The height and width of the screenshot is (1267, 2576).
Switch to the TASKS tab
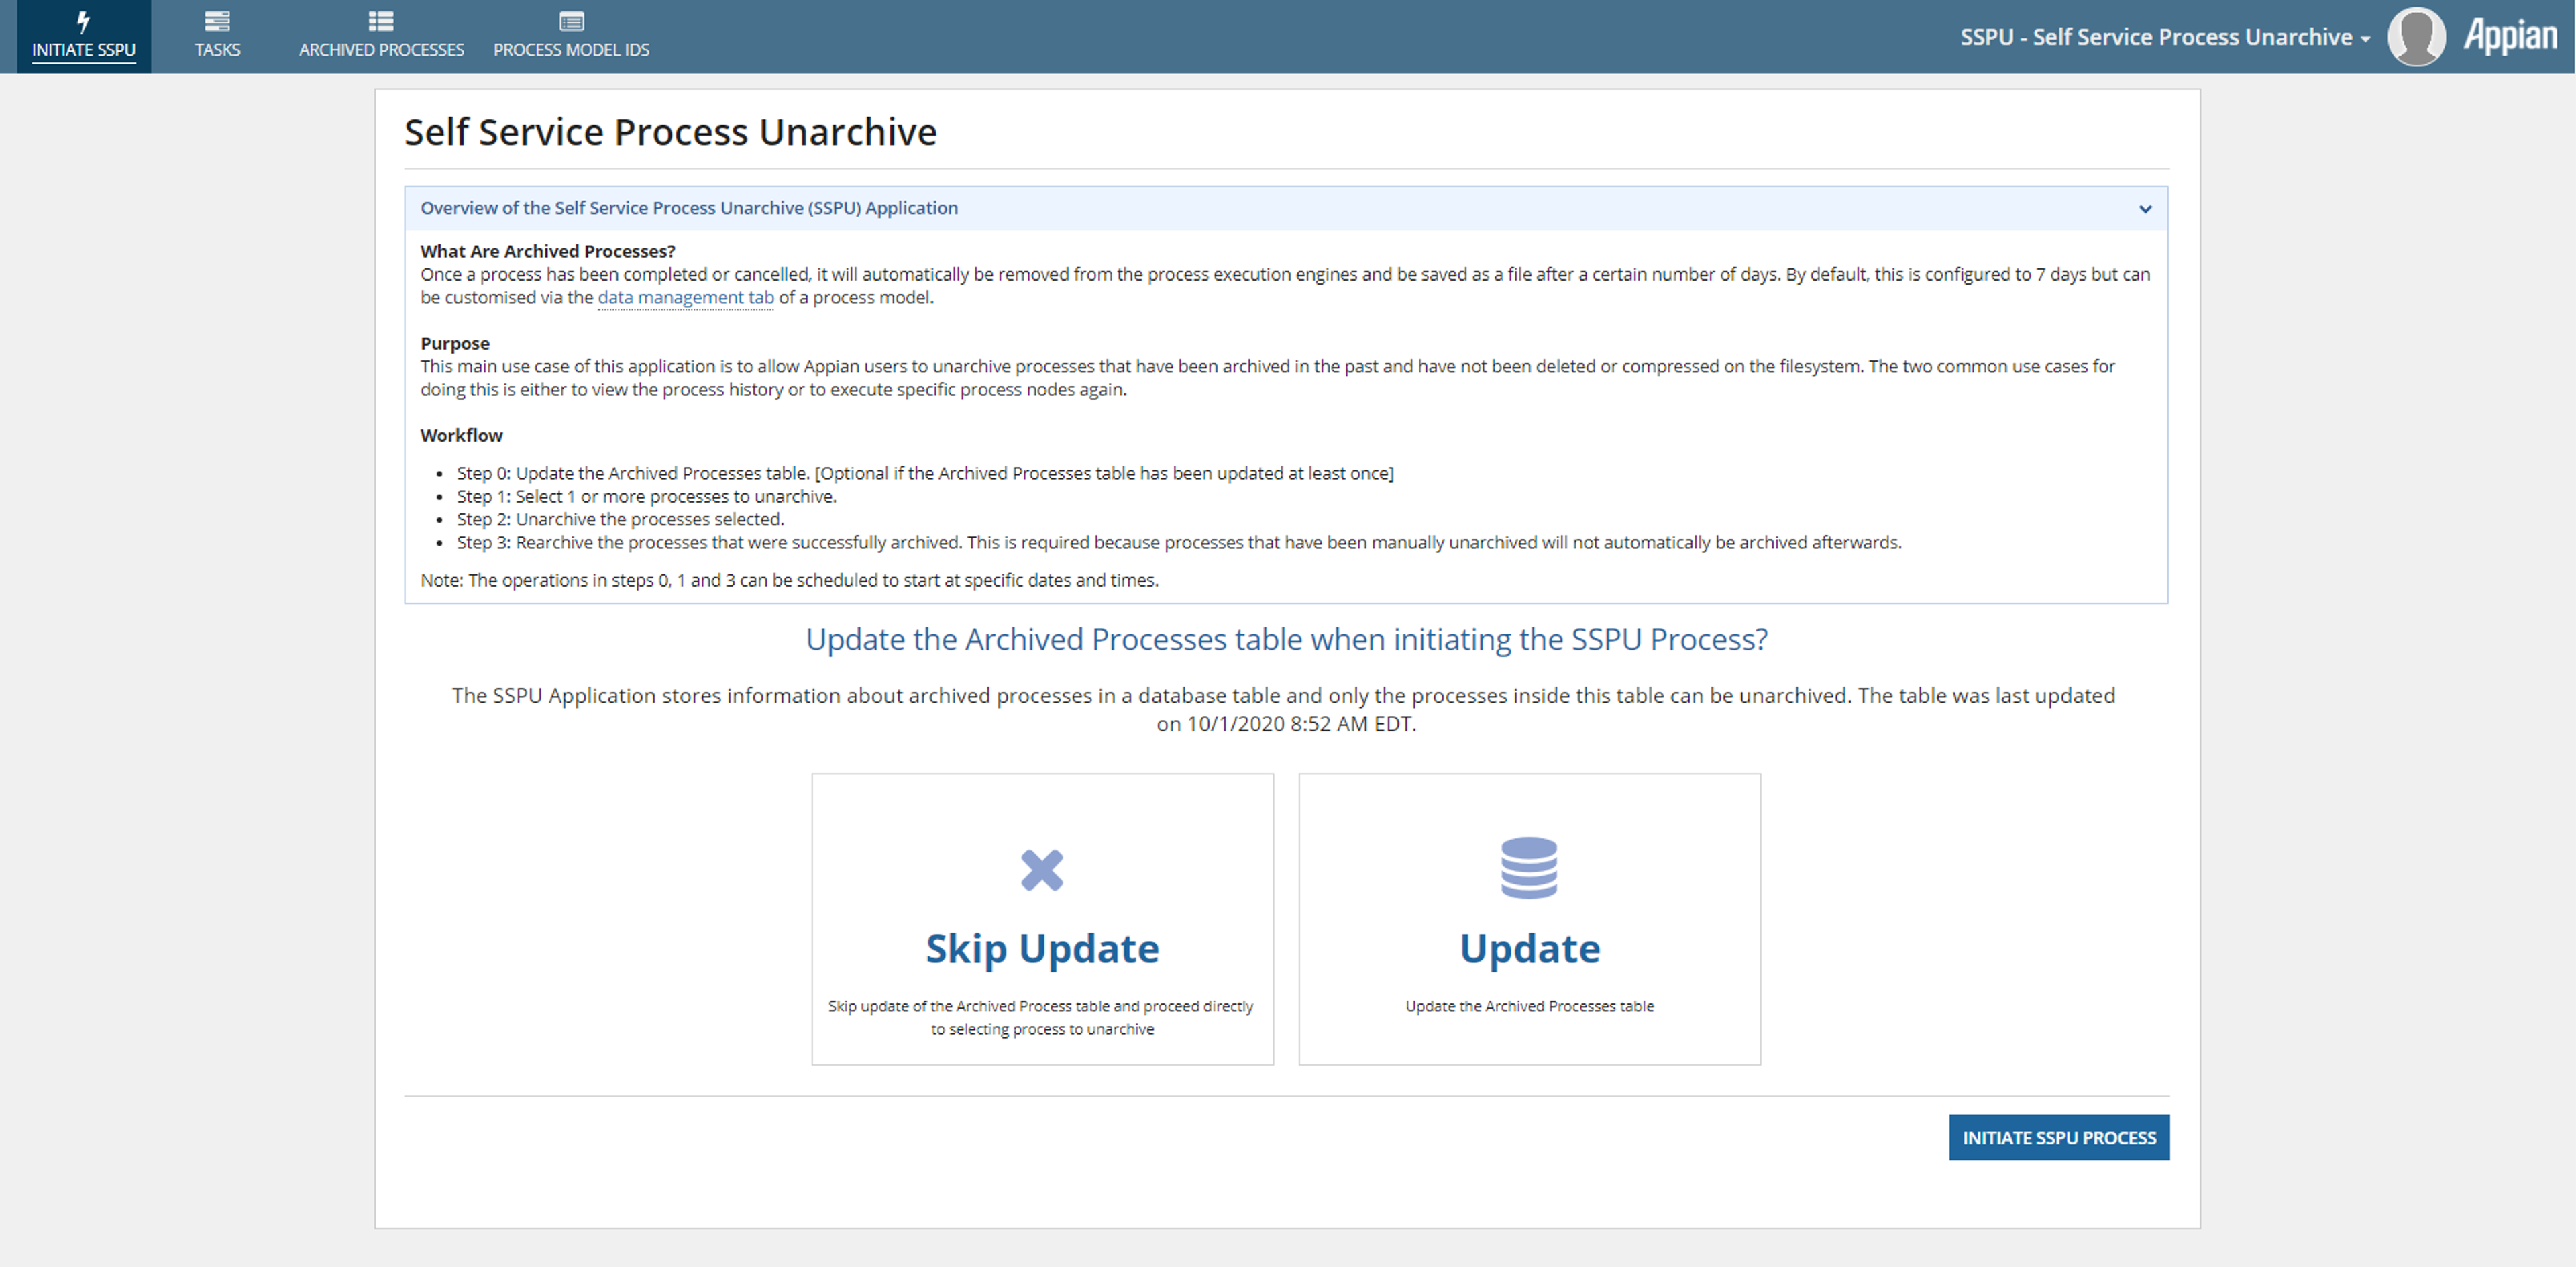tap(217, 36)
